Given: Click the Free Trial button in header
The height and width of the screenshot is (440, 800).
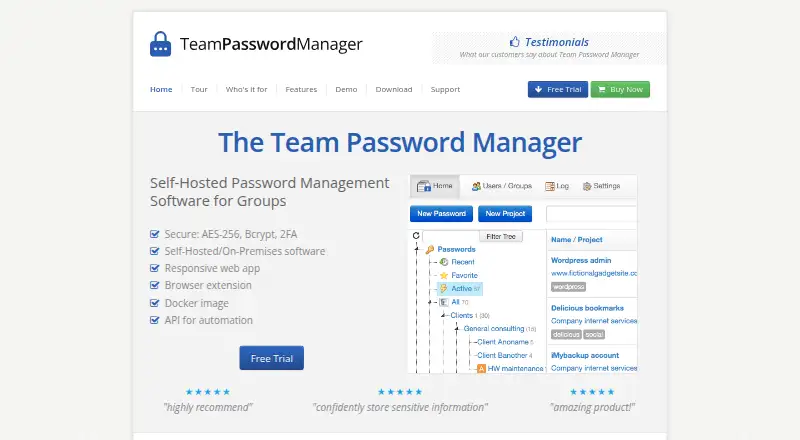Looking at the screenshot, I should point(558,89).
